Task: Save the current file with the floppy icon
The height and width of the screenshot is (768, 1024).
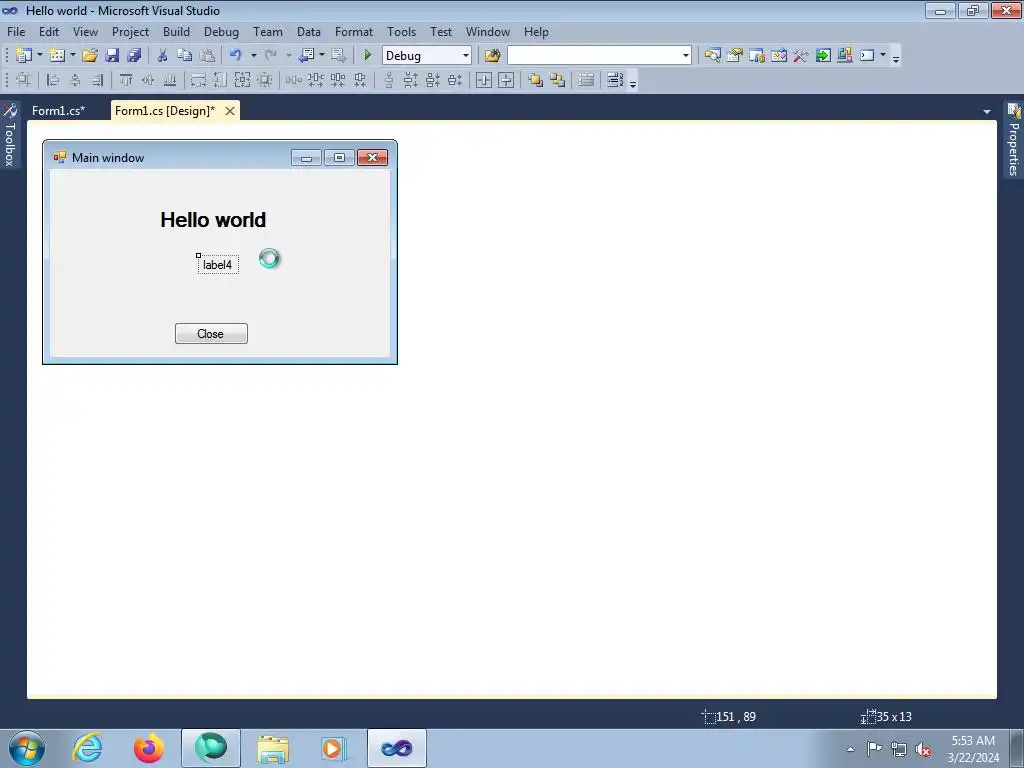Action: [112, 56]
